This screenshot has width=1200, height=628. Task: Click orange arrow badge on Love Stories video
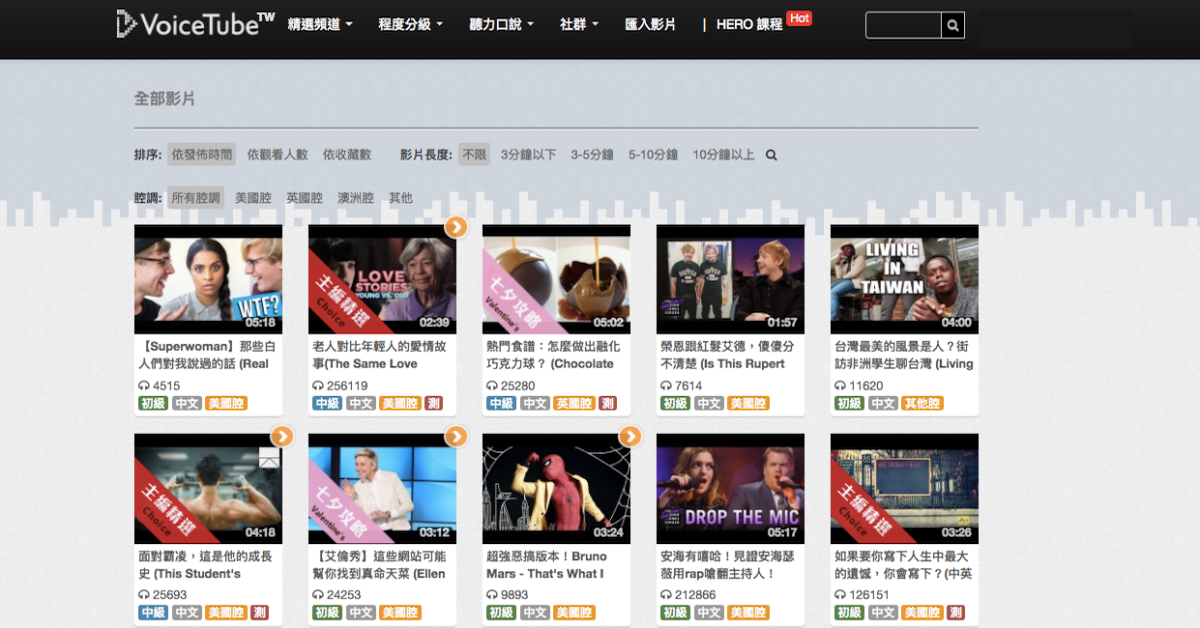(x=456, y=227)
